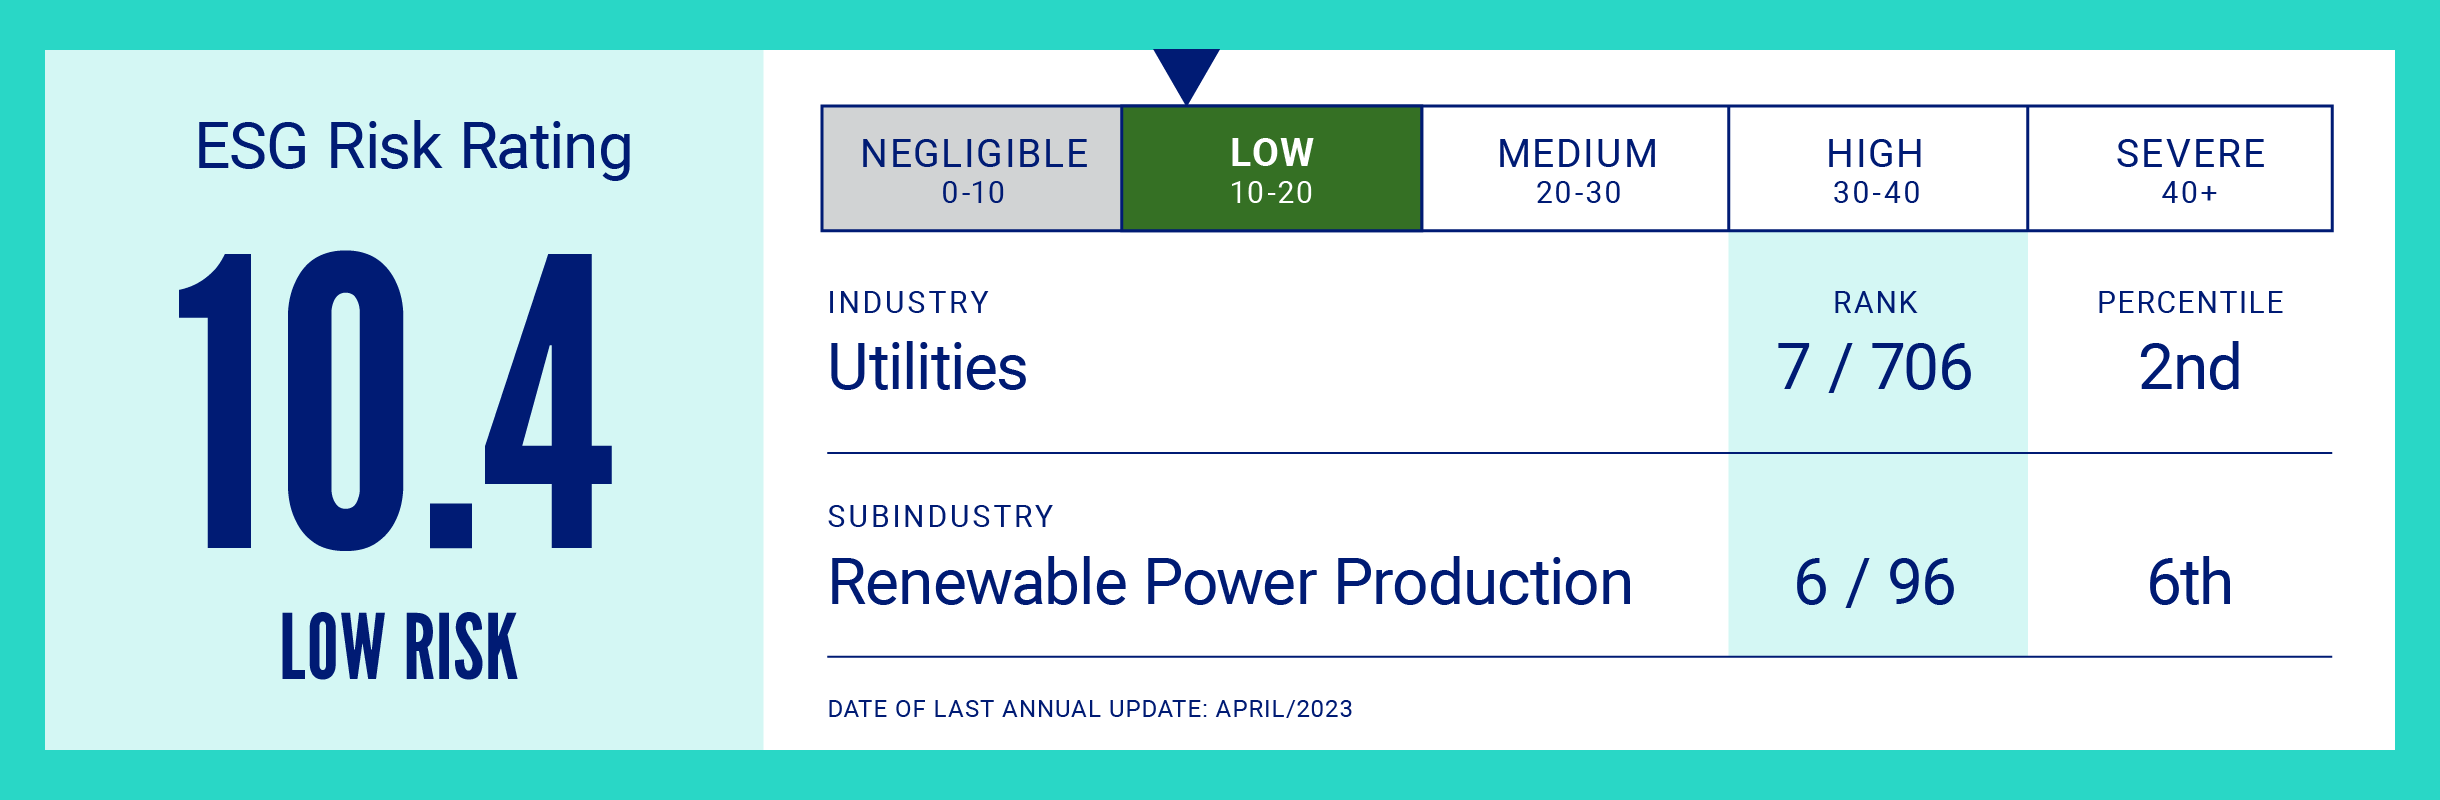Click the INDUSTRY label
2440x800 pixels.
908,302
